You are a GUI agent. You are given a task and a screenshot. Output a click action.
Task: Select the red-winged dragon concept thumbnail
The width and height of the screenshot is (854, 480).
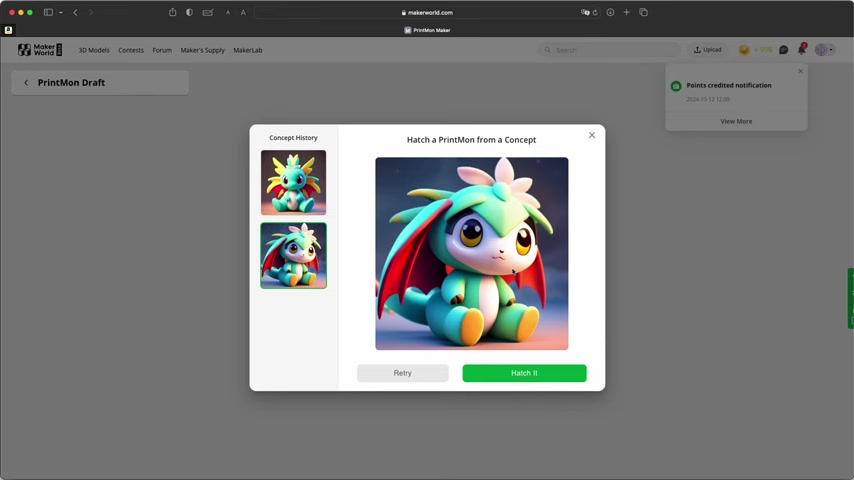pyautogui.click(x=293, y=256)
